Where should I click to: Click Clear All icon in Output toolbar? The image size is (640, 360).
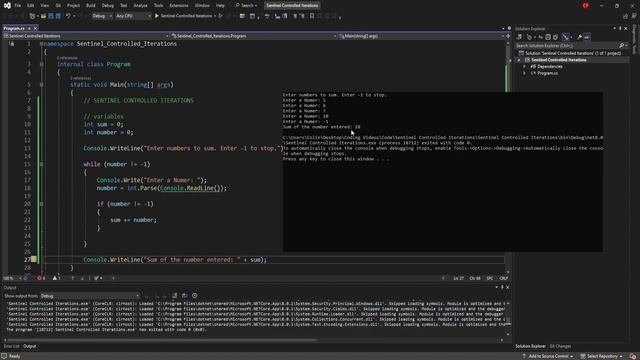click(174, 296)
